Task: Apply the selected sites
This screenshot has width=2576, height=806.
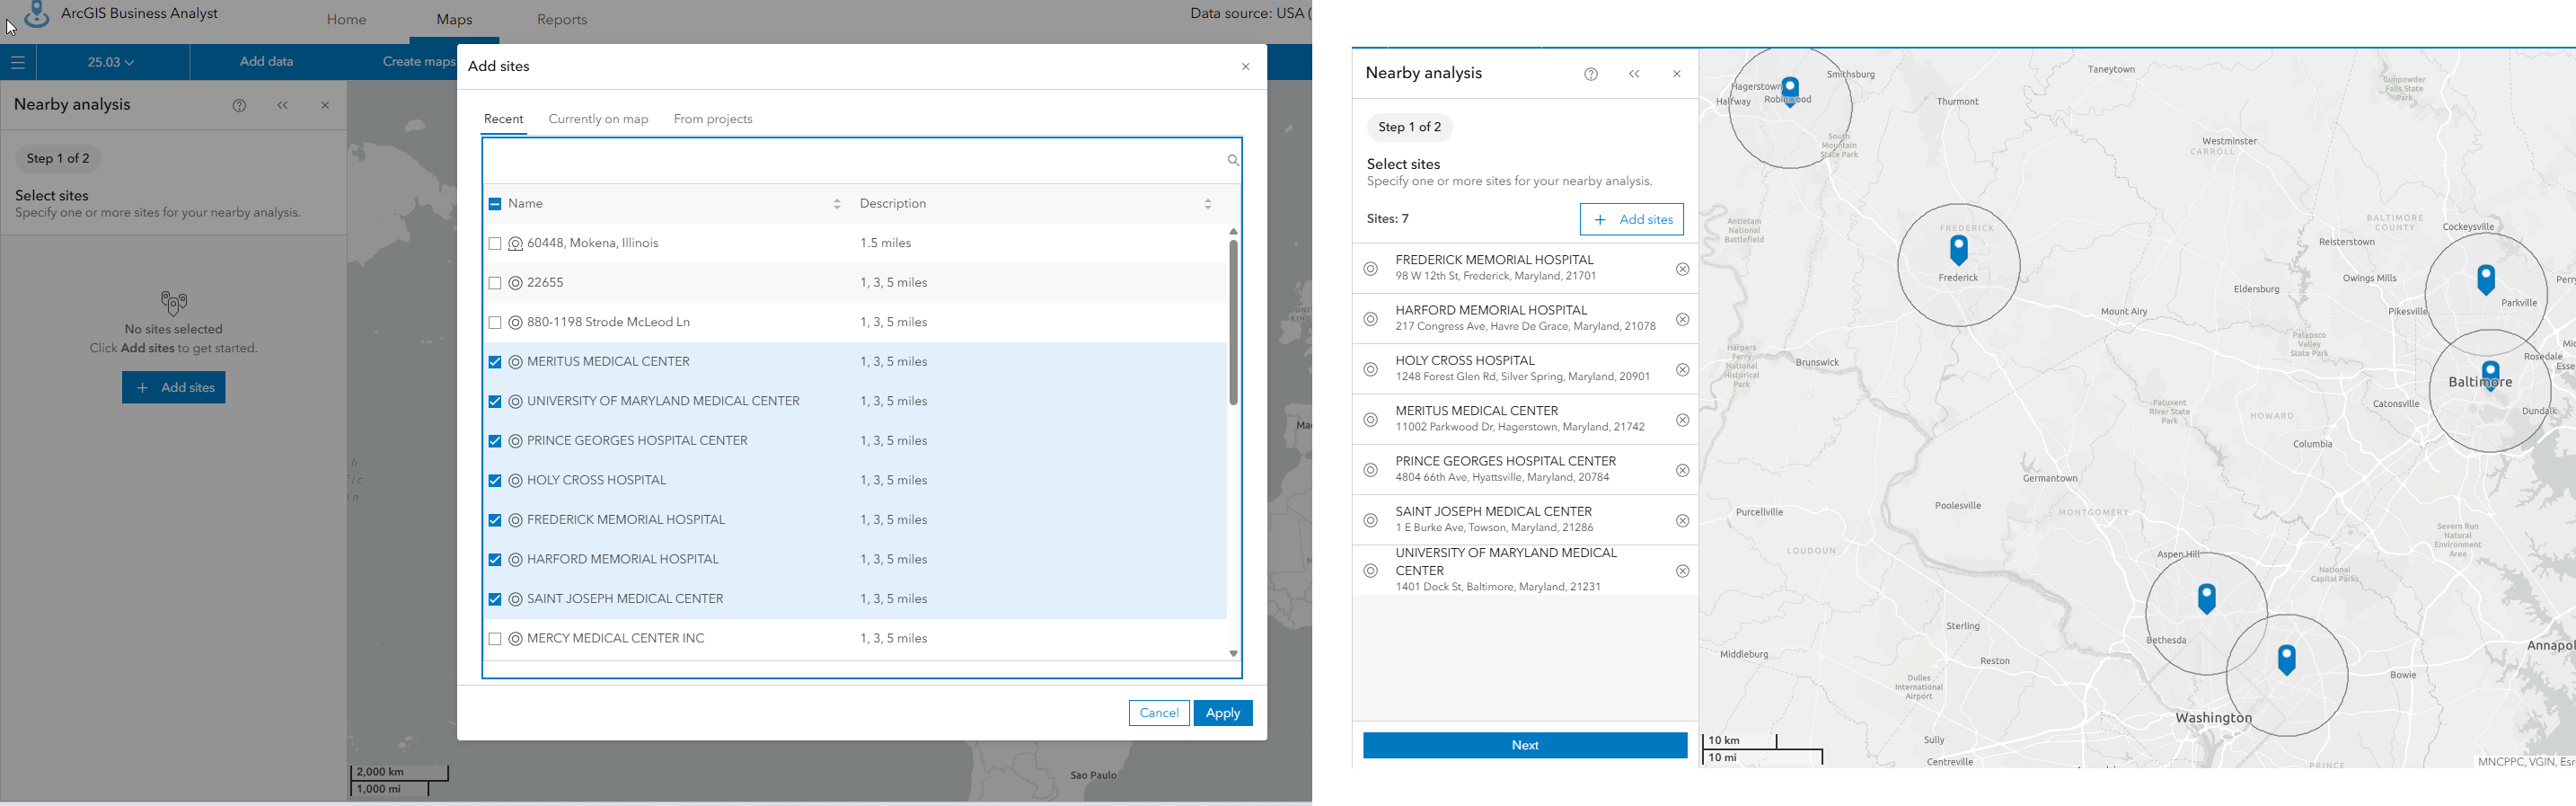Action: [x=1223, y=713]
